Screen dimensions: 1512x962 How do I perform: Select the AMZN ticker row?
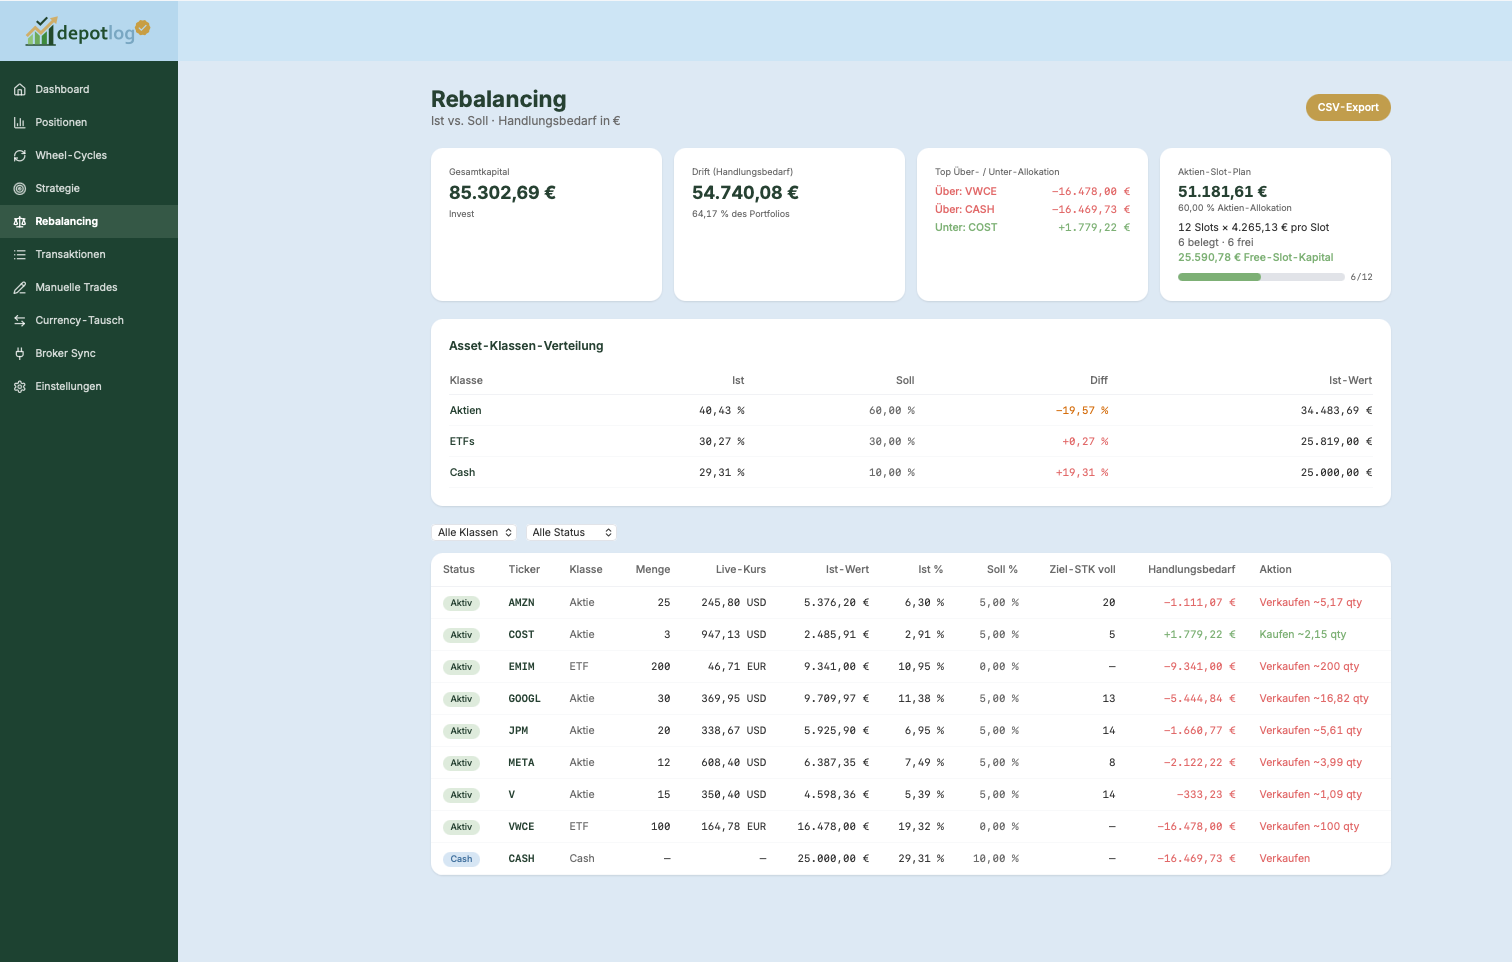click(911, 603)
